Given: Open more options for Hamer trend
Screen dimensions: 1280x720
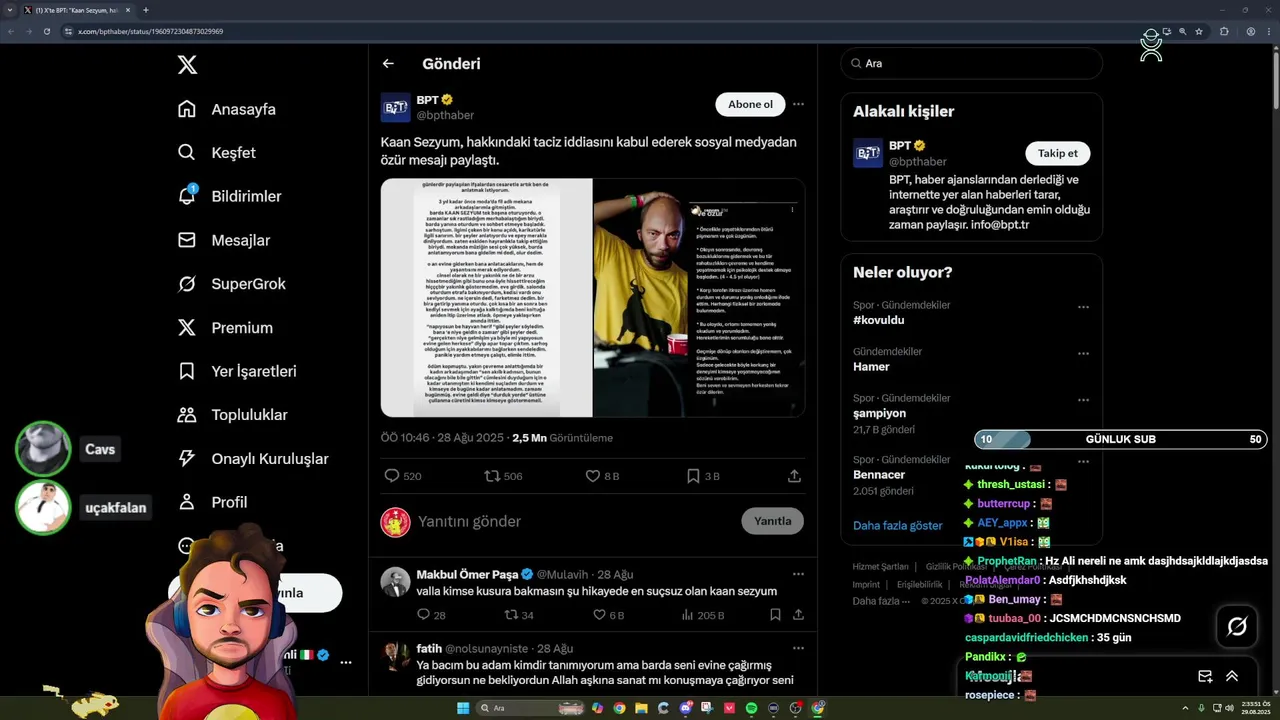Looking at the screenshot, I should (1083, 353).
